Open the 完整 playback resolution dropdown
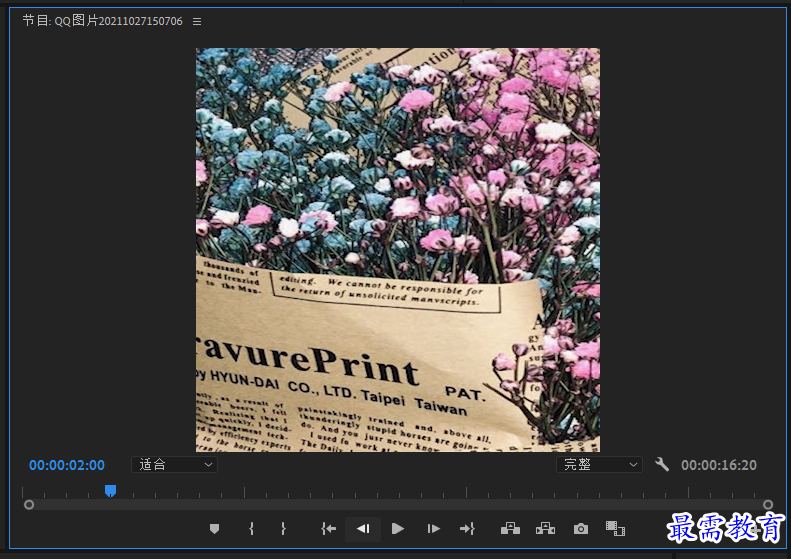The width and height of the screenshot is (791, 559). point(599,465)
